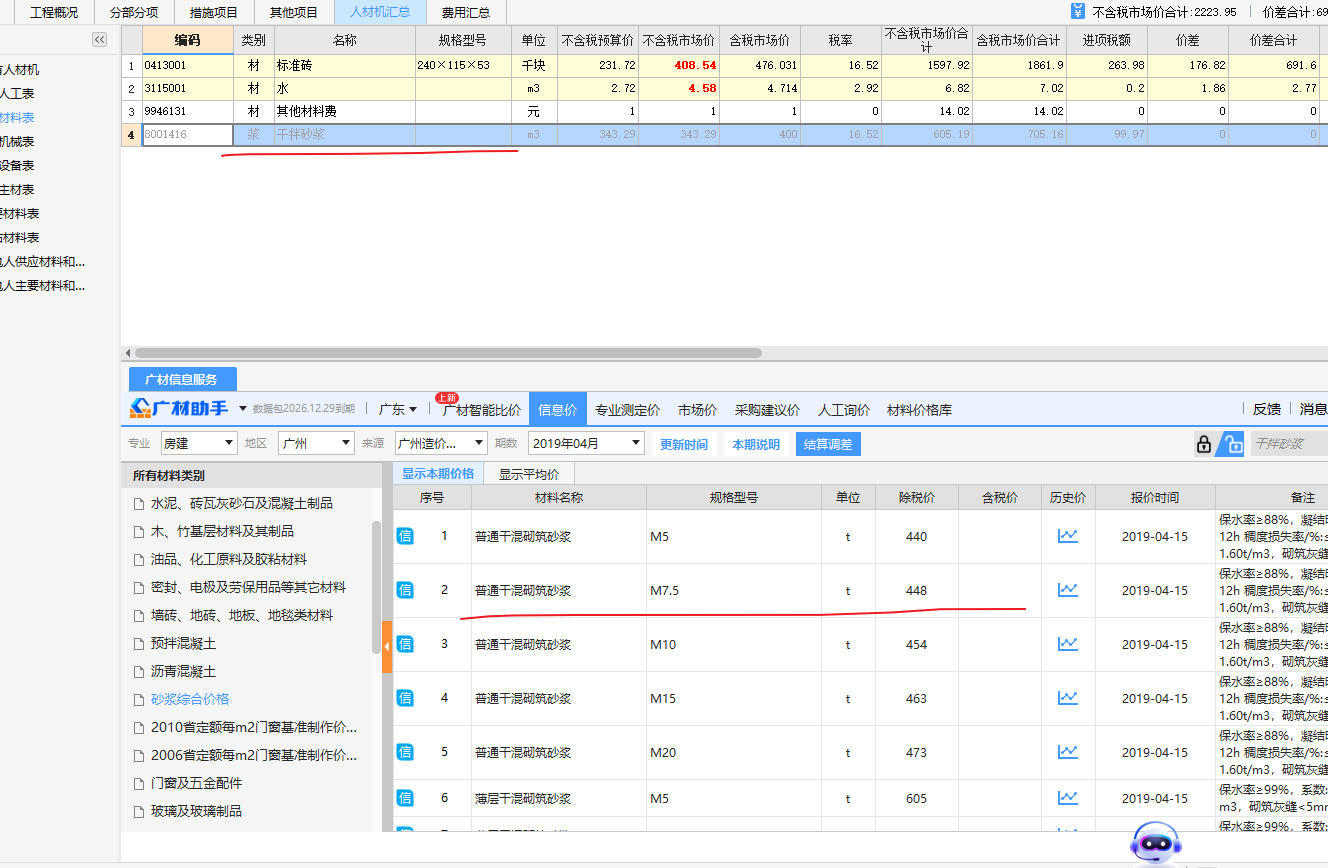This screenshot has width=1328, height=868.
Task: Open price history chart for M7.5 mortar
Action: pos(1068,590)
